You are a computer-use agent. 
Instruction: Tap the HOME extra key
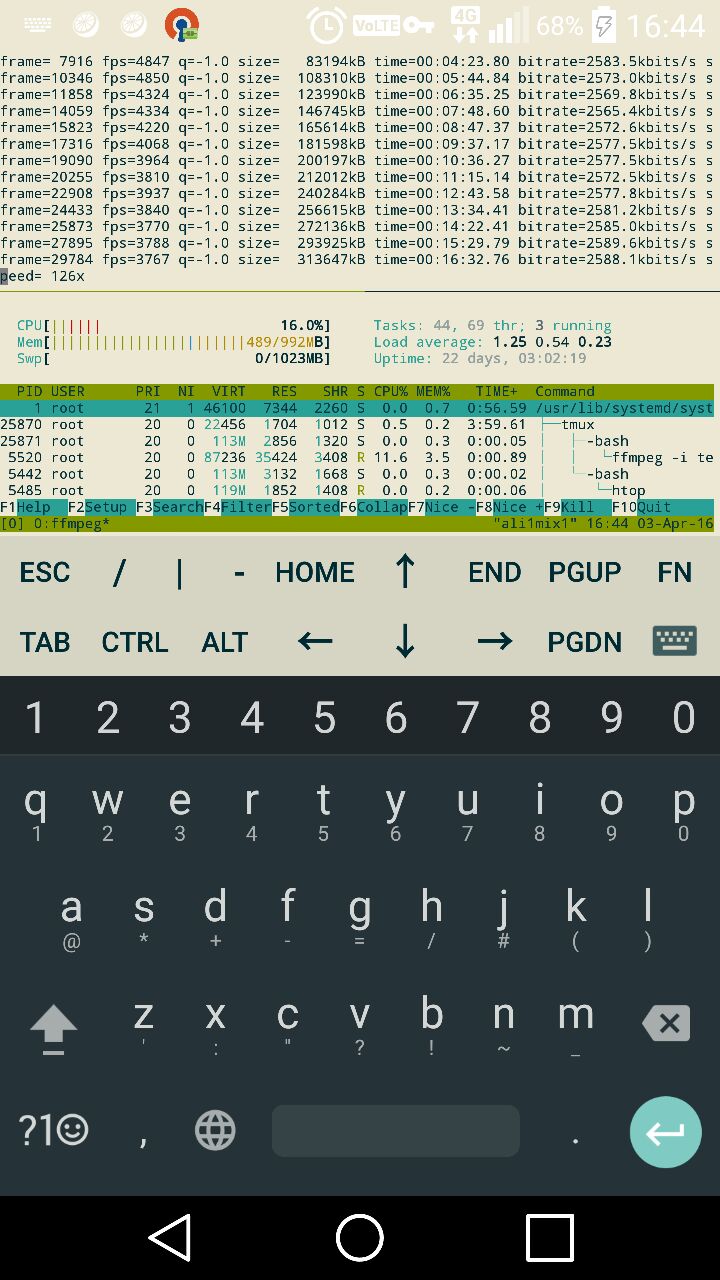315,572
